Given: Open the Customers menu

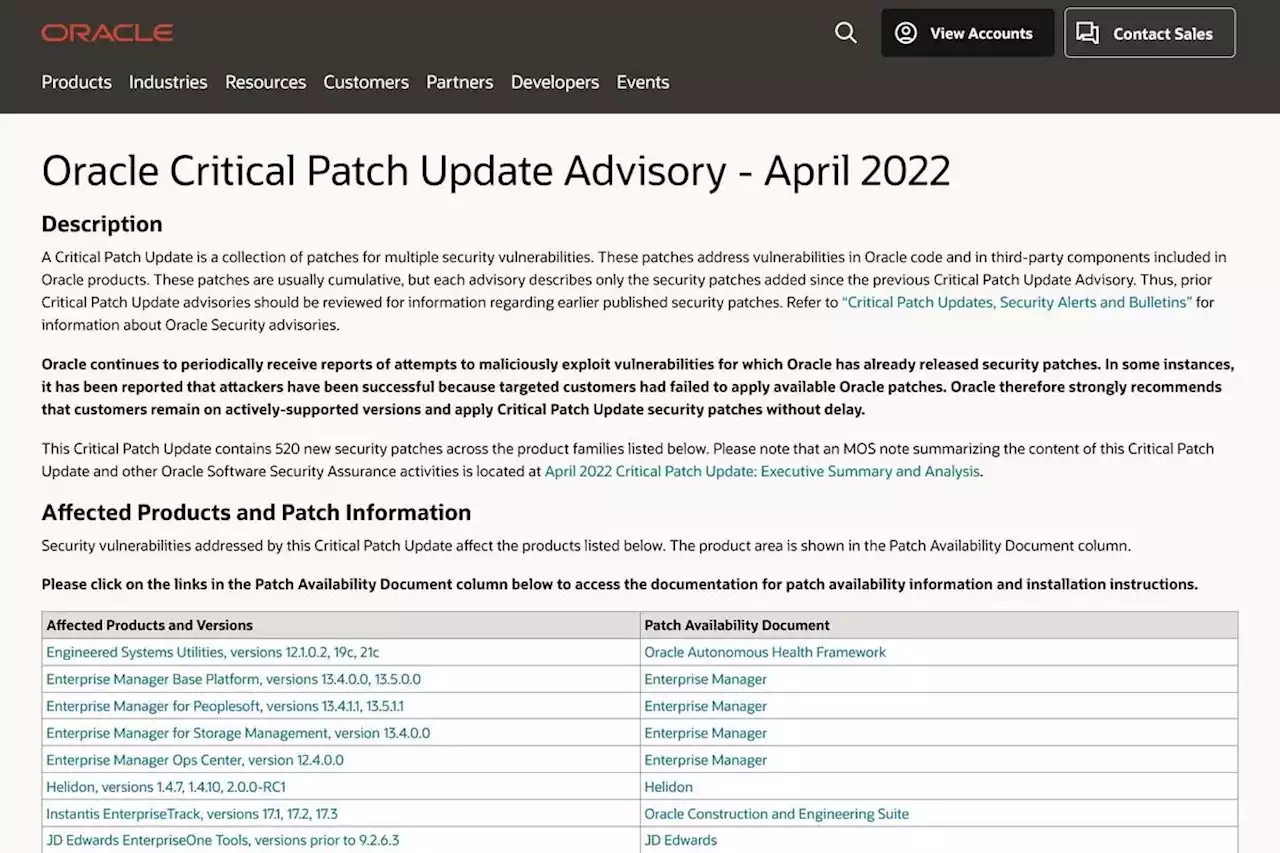Looking at the screenshot, I should pyautogui.click(x=366, y=82).
